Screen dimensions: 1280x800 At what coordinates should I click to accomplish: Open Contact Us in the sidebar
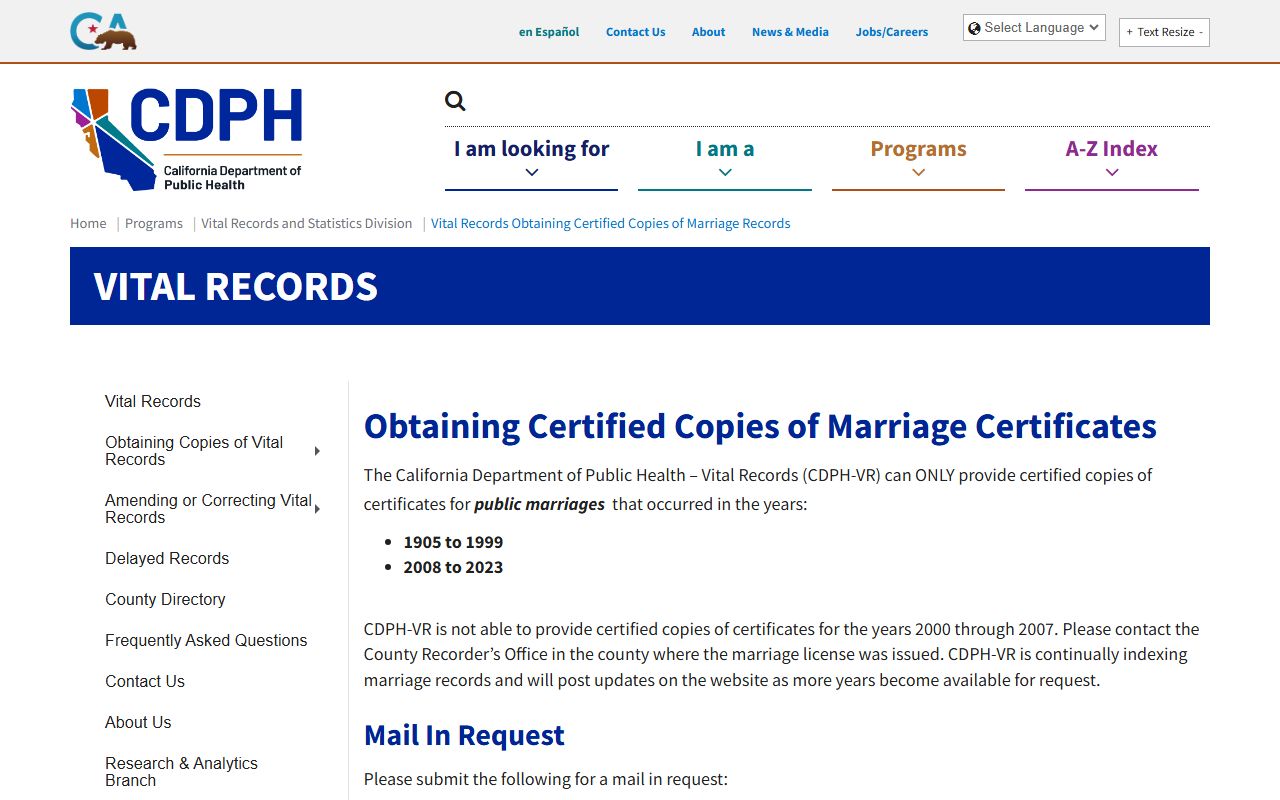145,681
